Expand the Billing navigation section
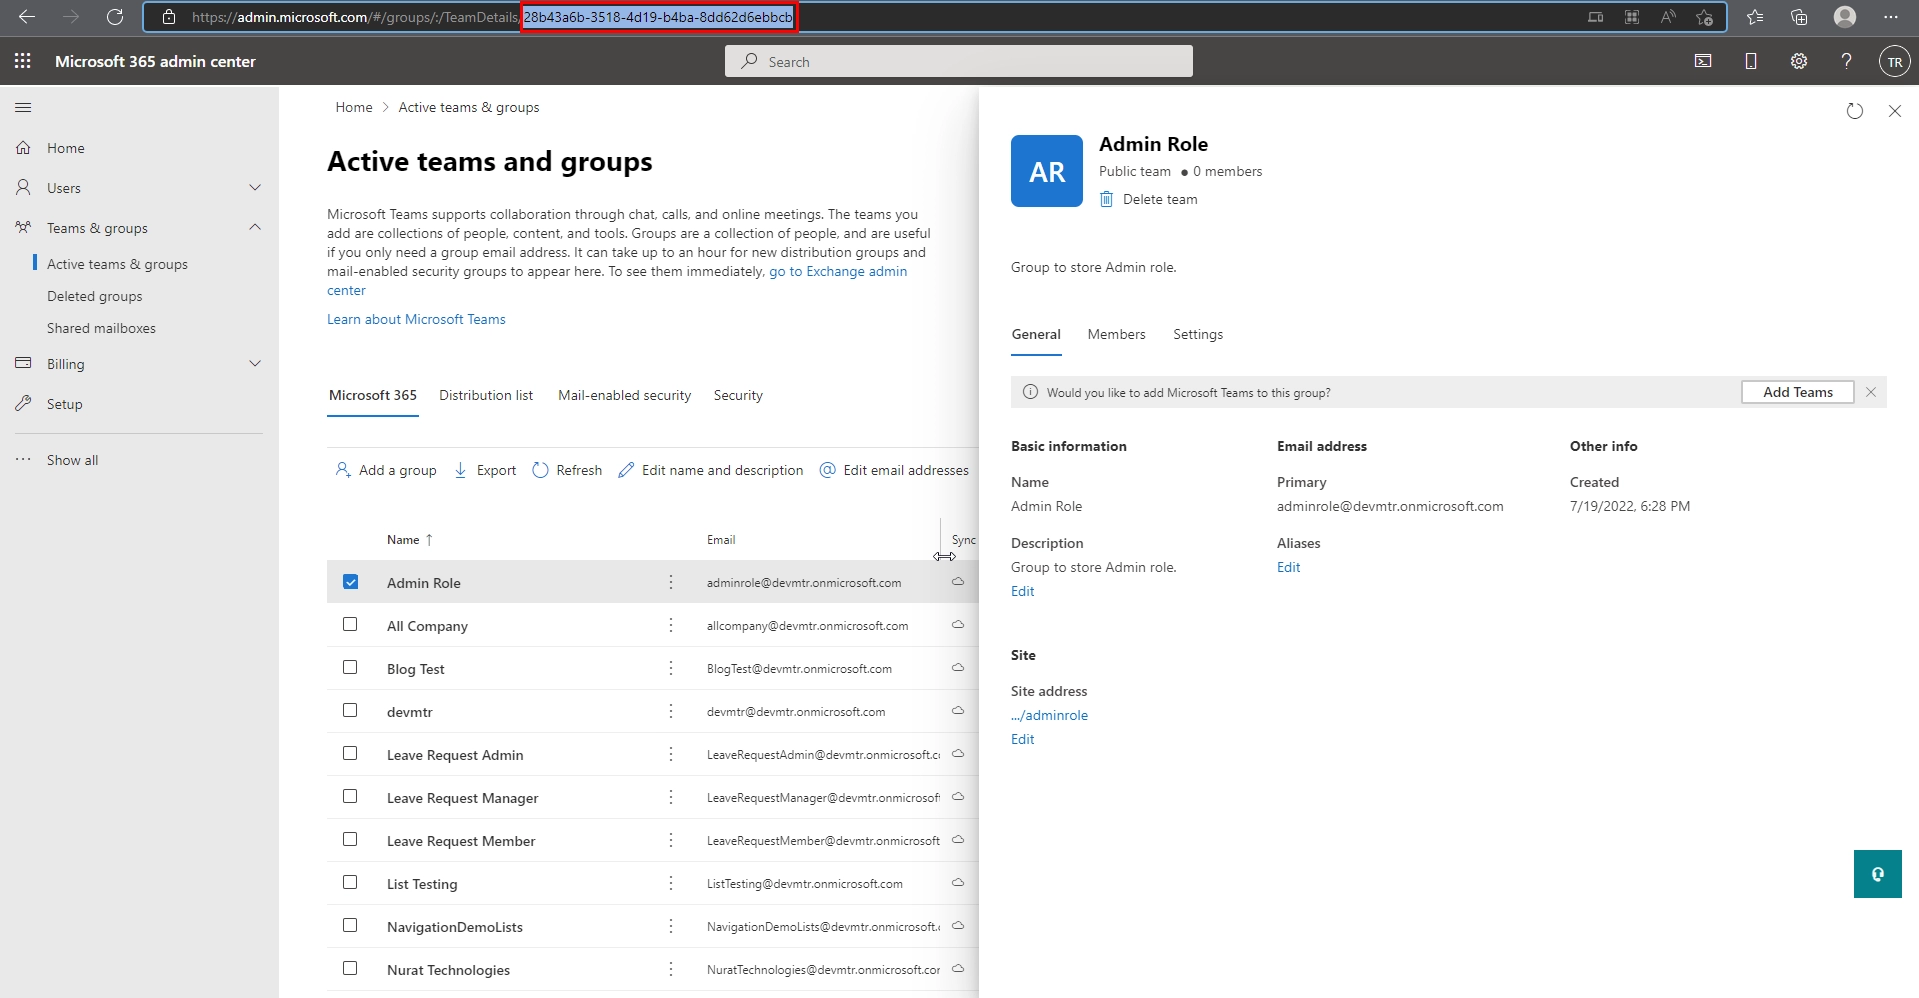 click(255, 364)
